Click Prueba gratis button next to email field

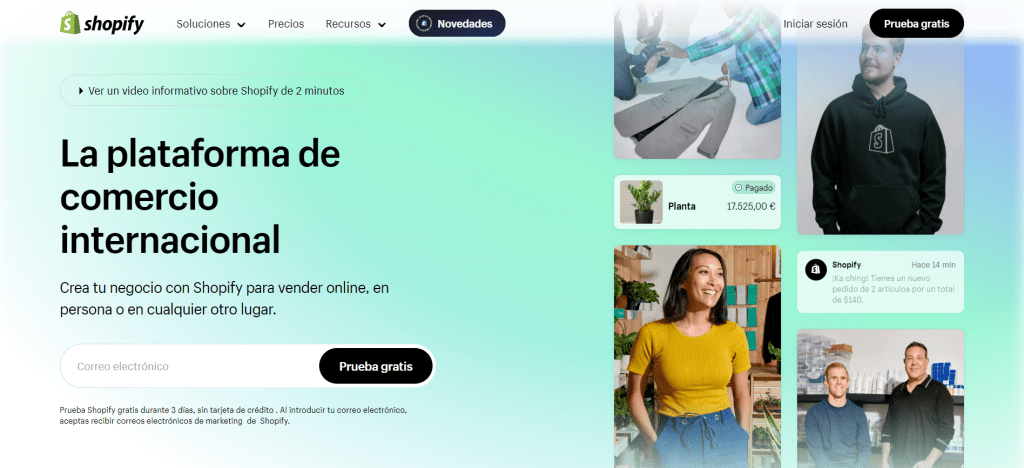[376, 366]
